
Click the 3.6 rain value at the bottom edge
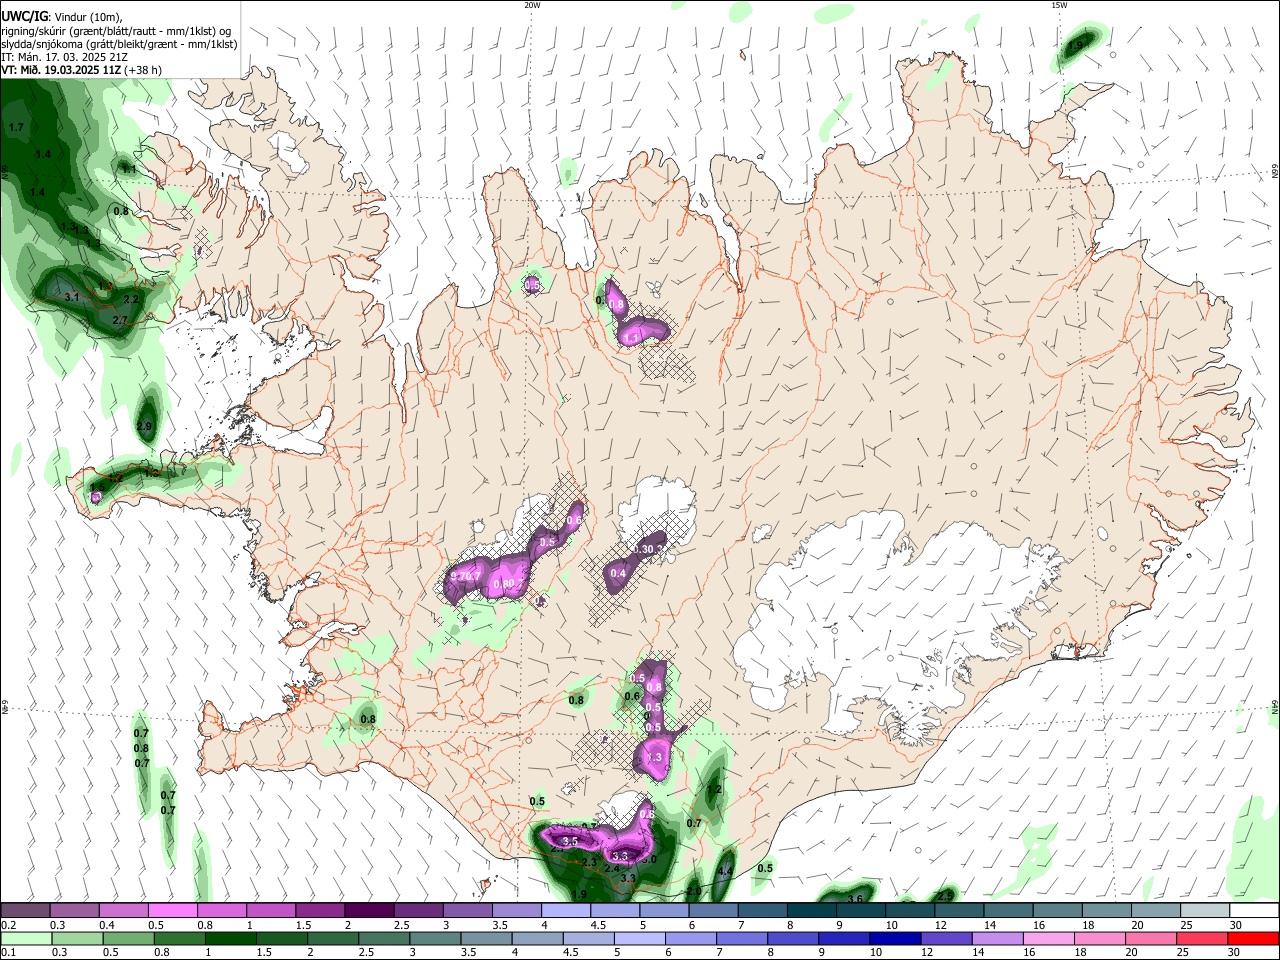tap(855, 900)
